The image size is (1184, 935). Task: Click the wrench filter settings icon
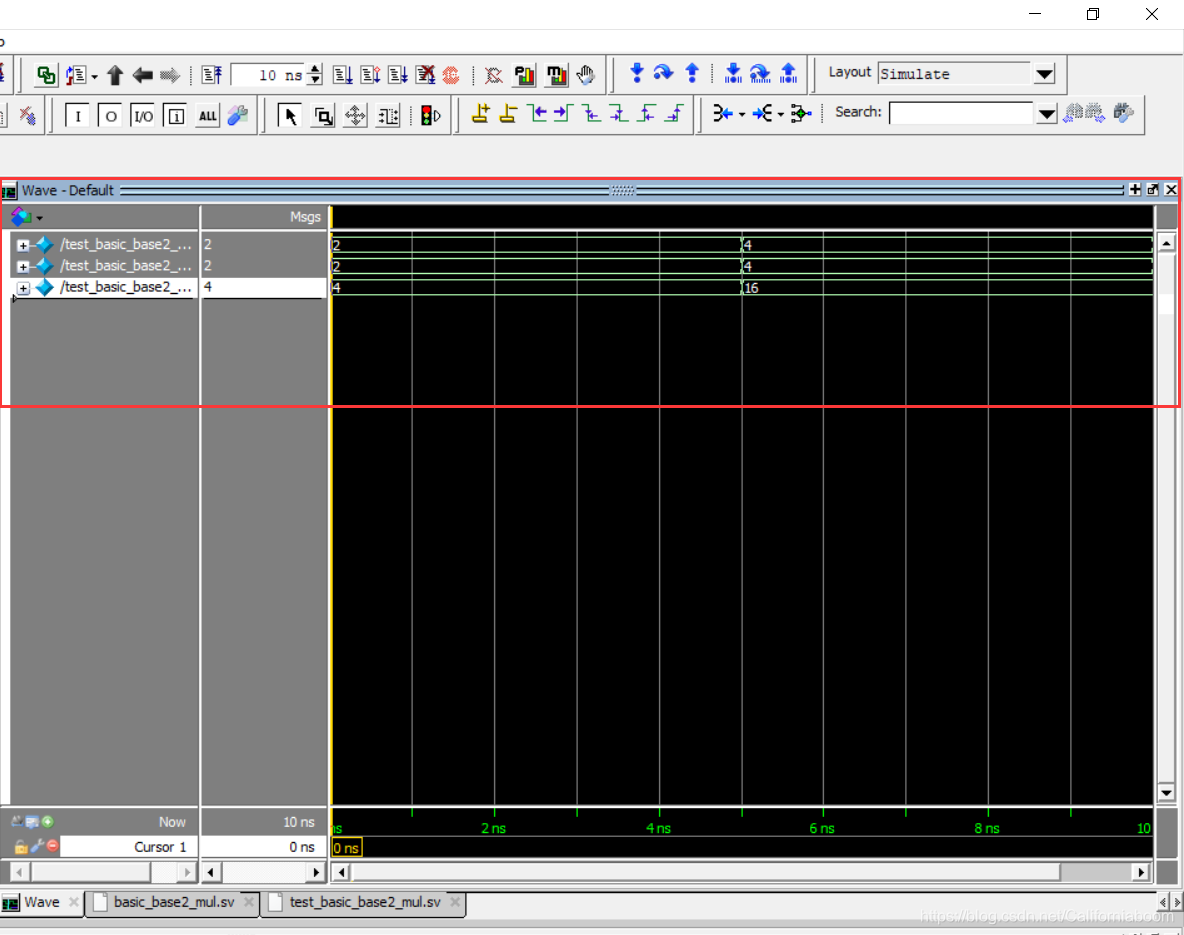[238, 116]
